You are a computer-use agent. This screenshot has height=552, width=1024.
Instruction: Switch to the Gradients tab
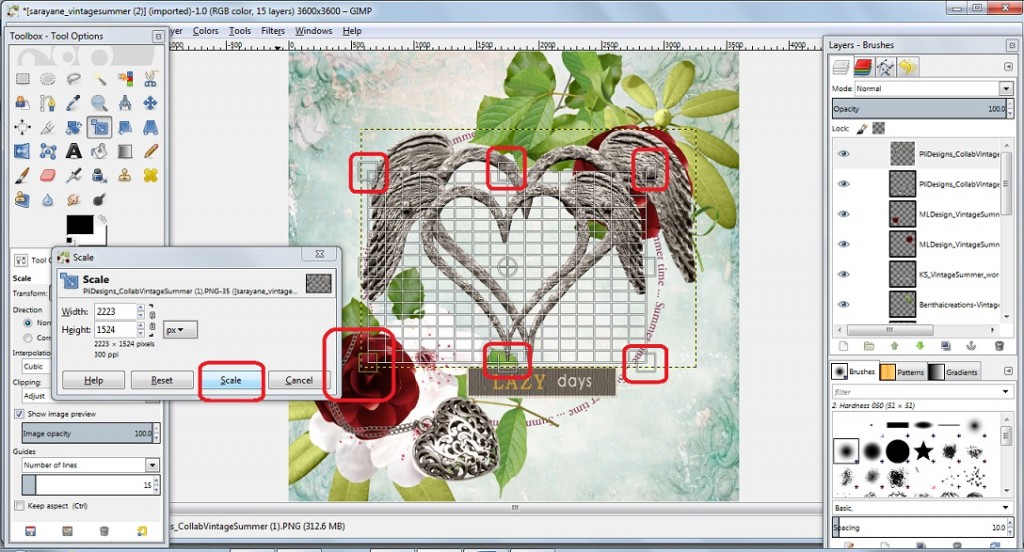point(953,372)
